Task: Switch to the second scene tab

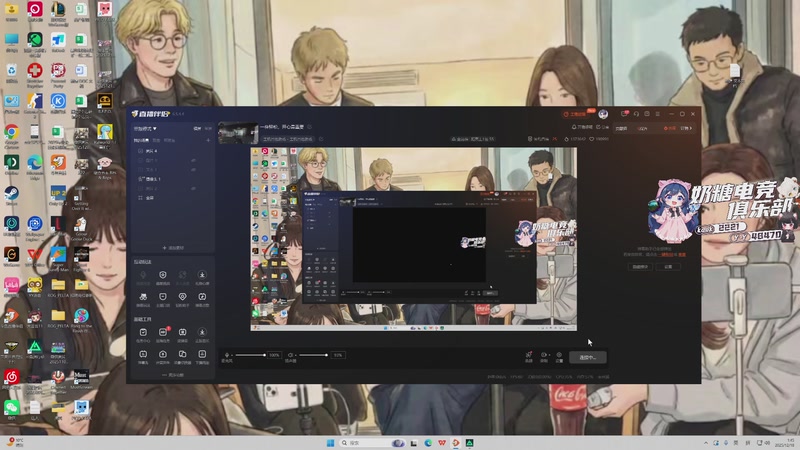Action: [156, 140]
